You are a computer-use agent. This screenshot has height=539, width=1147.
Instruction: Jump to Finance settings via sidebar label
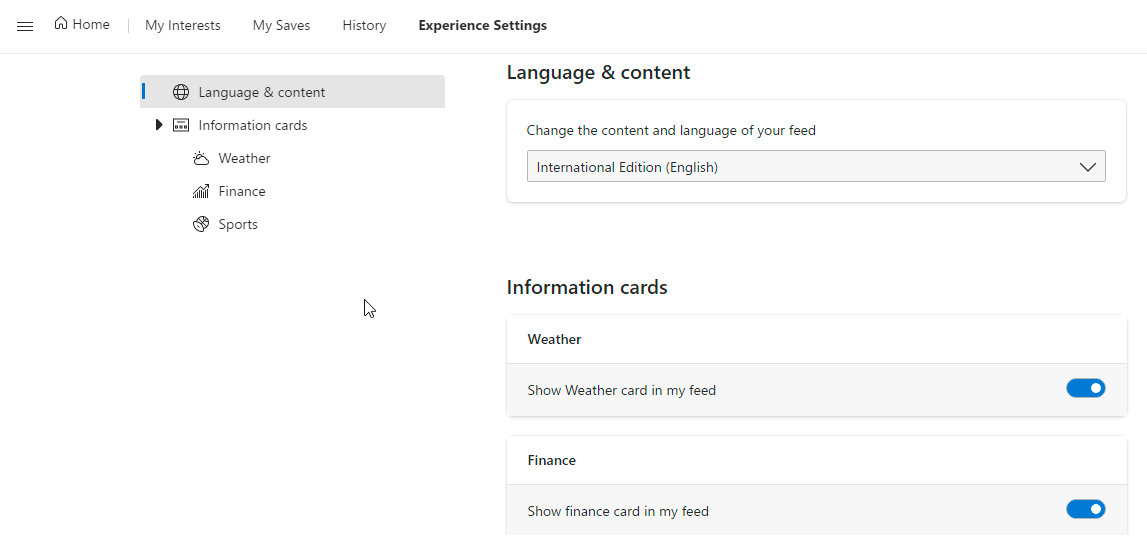242,191
